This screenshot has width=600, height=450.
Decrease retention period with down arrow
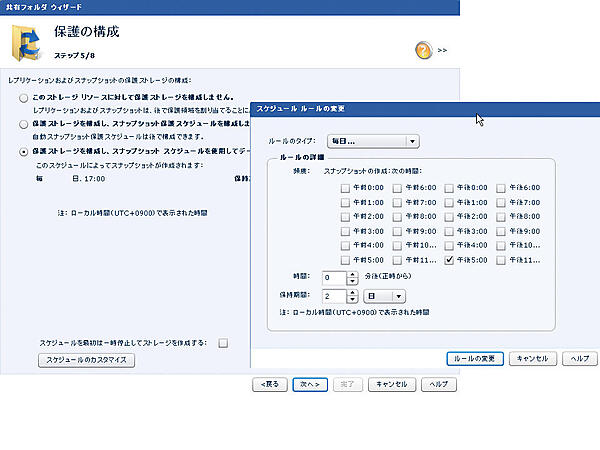tap(352, 300)
